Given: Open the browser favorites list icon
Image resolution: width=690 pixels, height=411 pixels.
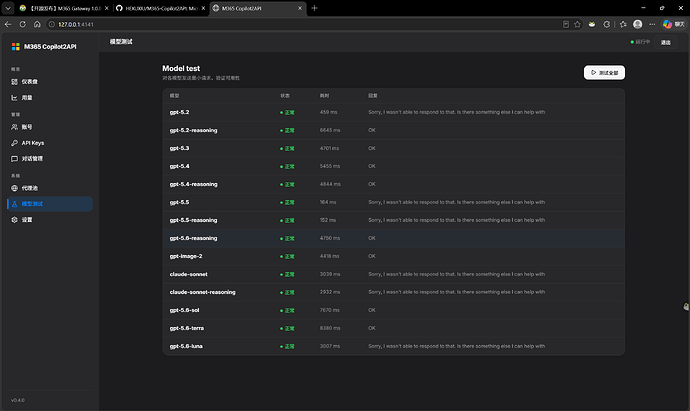Looking at the screenshot, I should [x=623, y=24].
